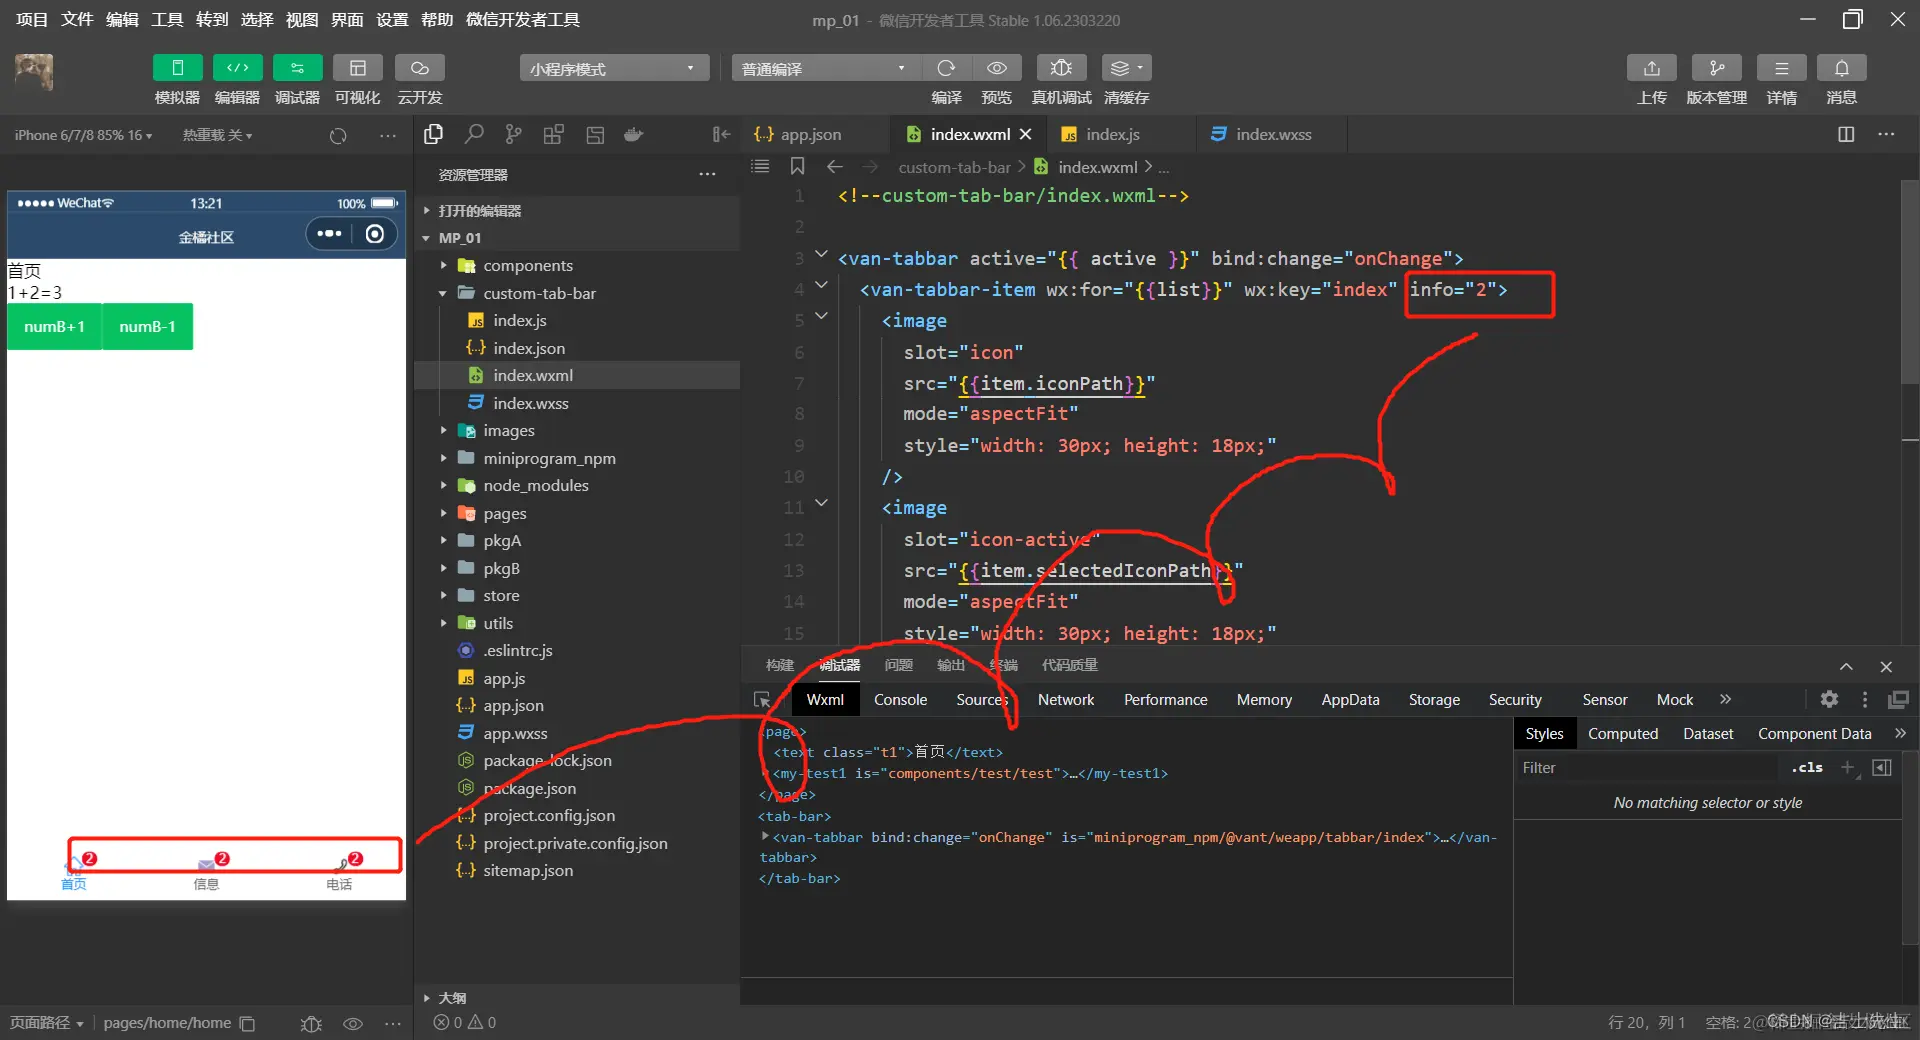
Task: Open the 热重载 hot reload dropdown
Action: pyautogui.click(x=217, y=135)
